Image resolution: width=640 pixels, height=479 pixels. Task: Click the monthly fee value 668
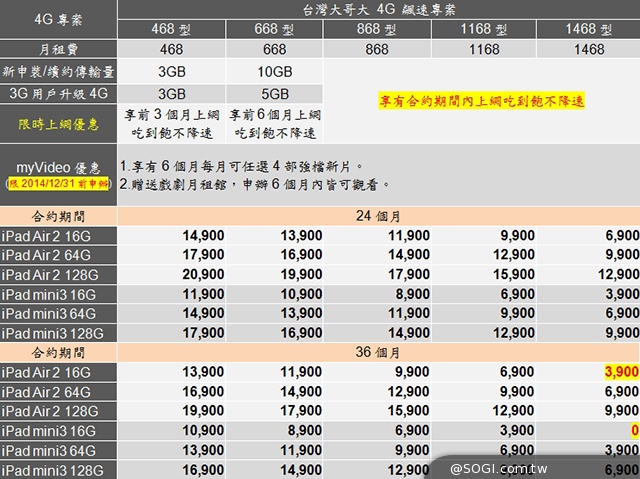pos(274,49)
